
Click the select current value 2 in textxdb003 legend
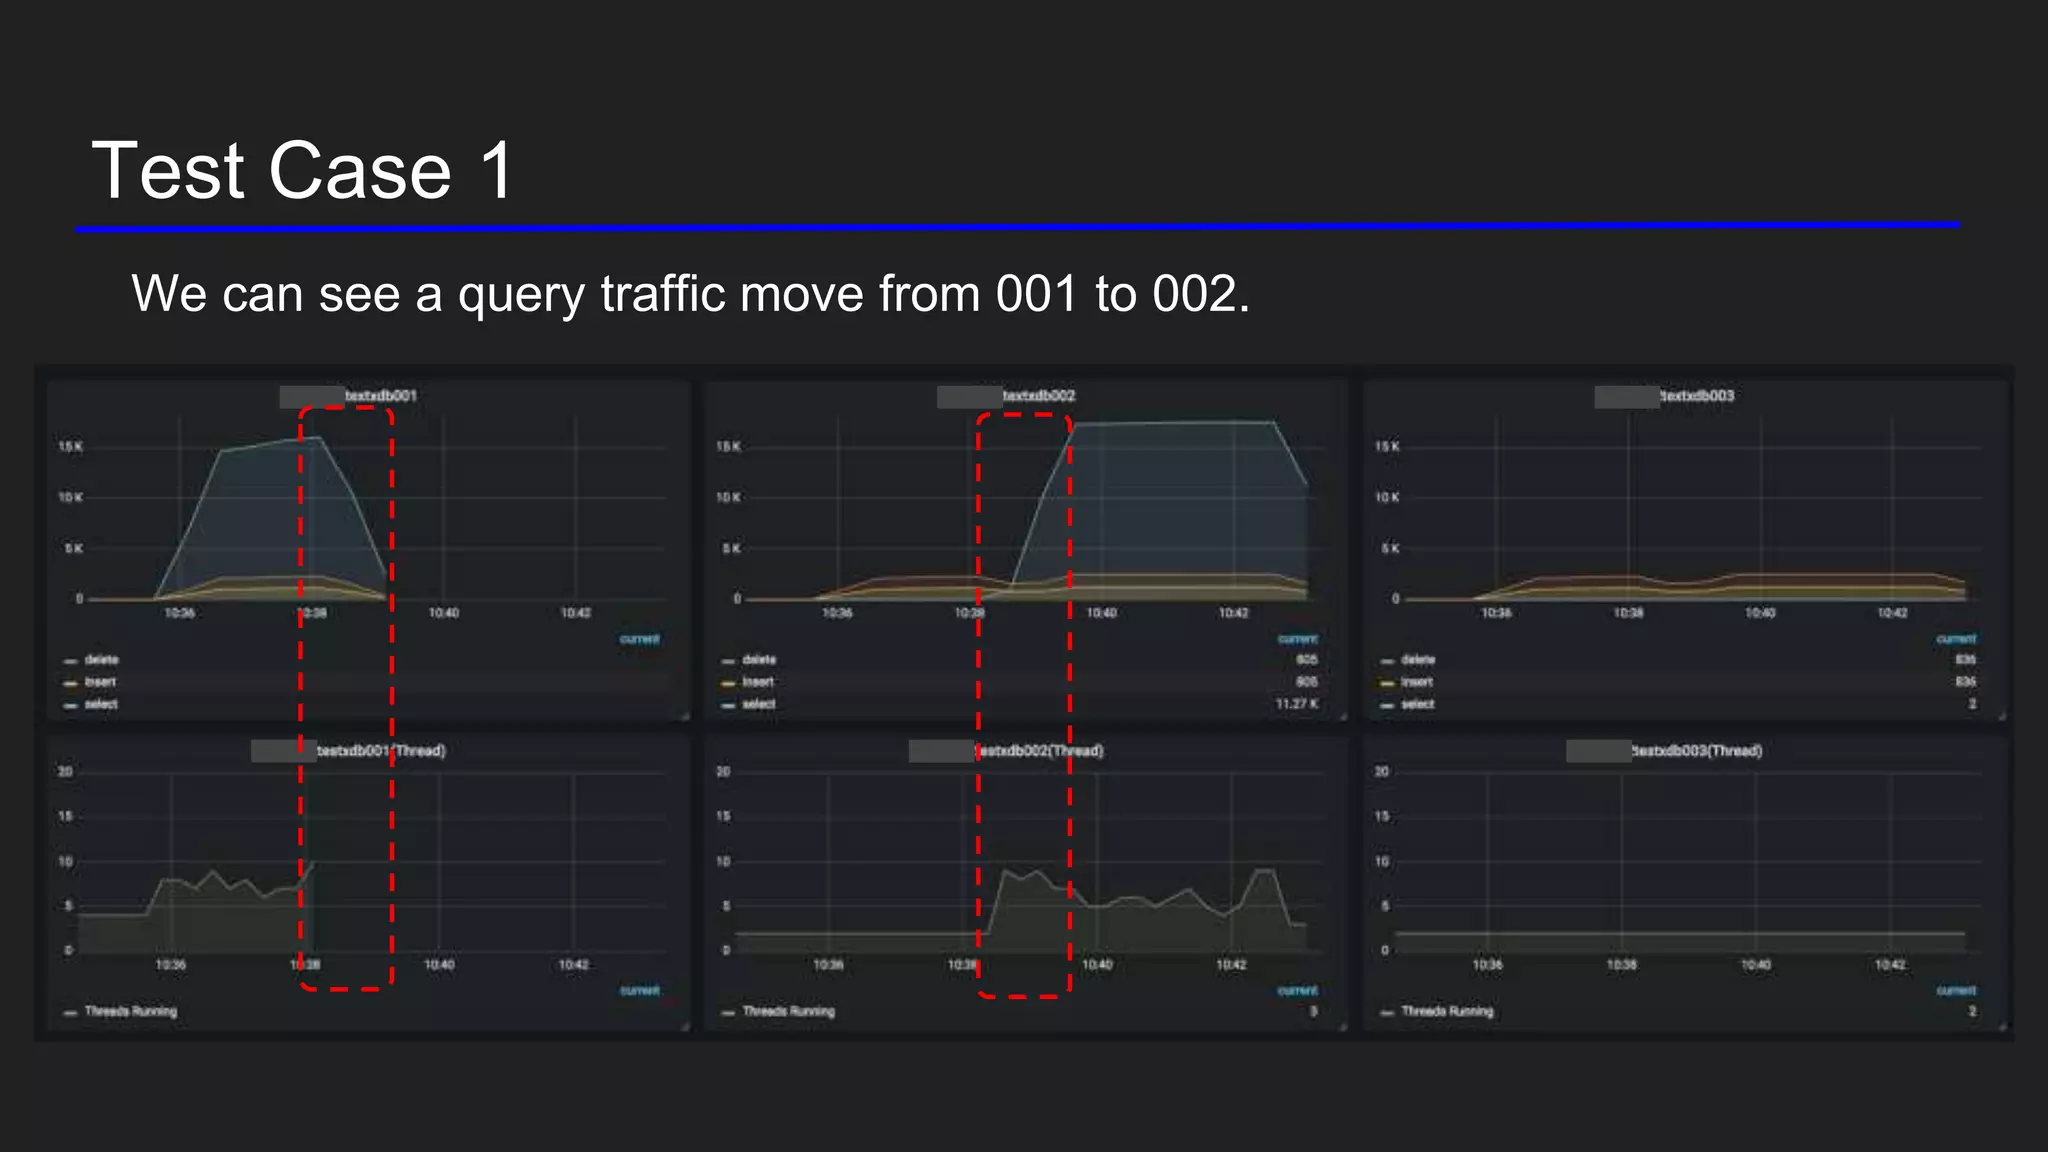pyautogui.click(x=1972, y=704)
